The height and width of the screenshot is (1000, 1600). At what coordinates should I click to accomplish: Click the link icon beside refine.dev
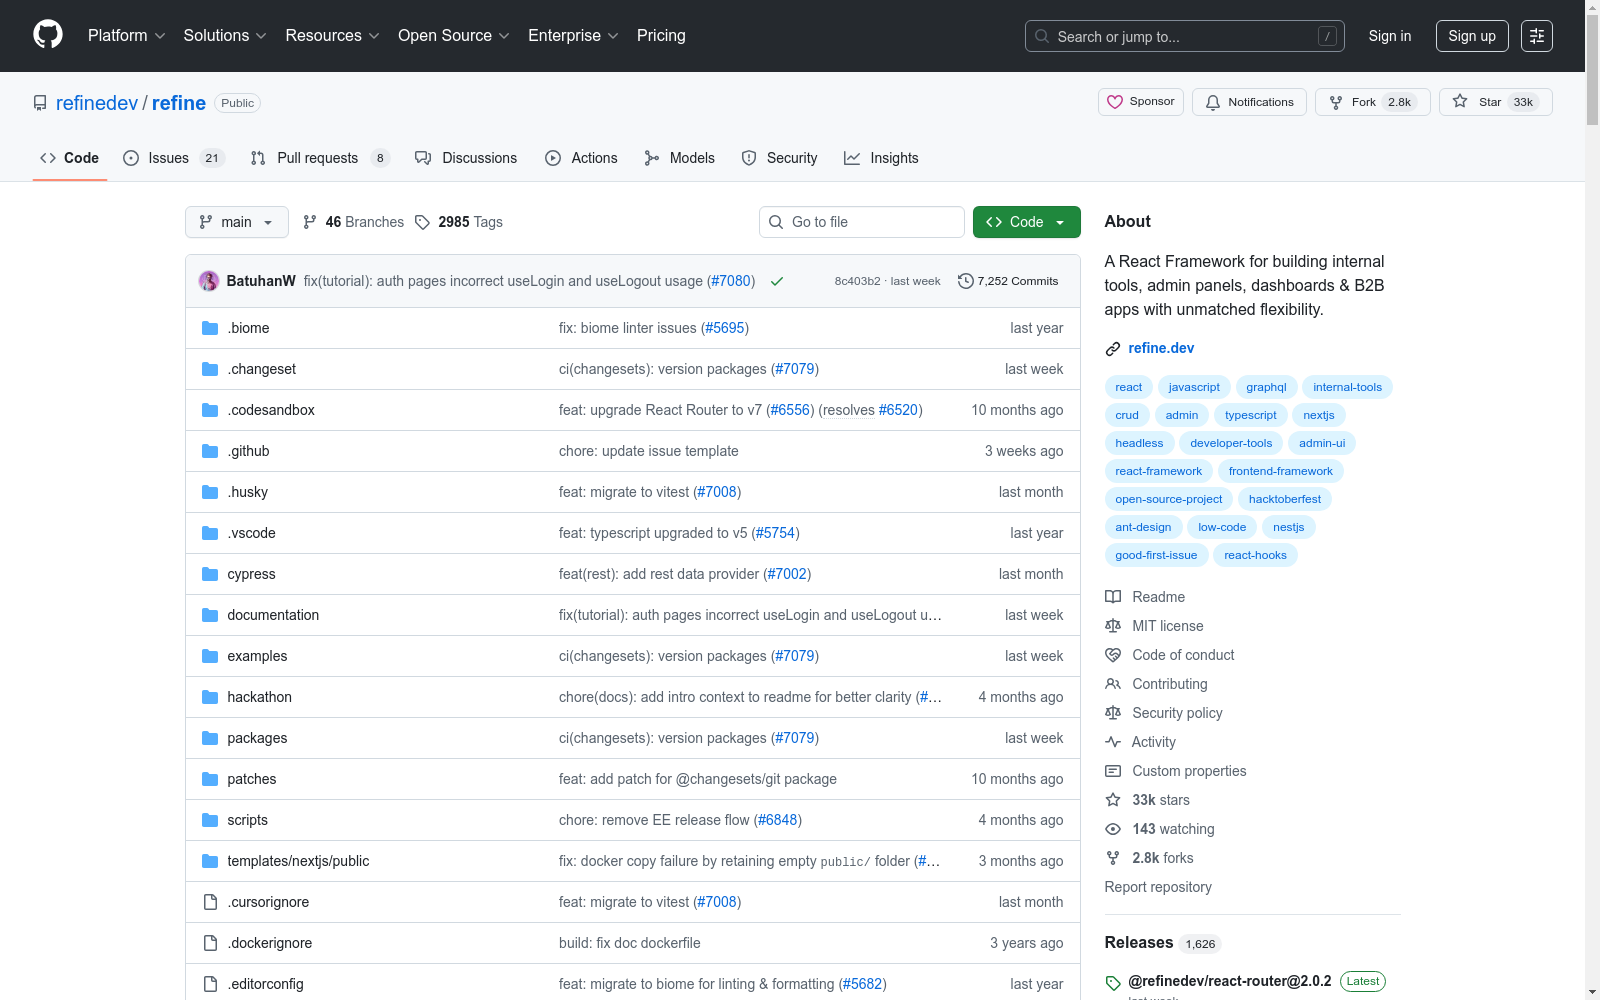[1113, 349]
